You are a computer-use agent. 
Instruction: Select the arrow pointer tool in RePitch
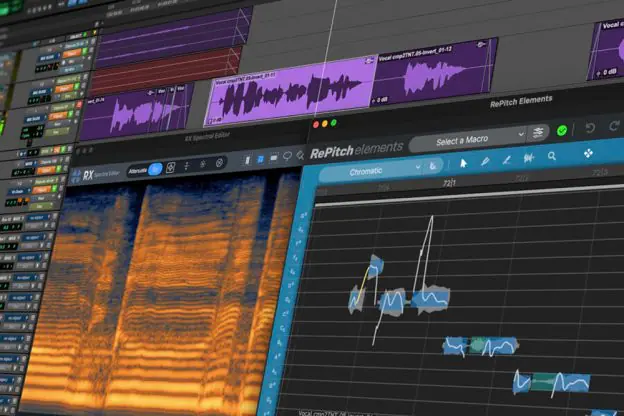[463, 163]
